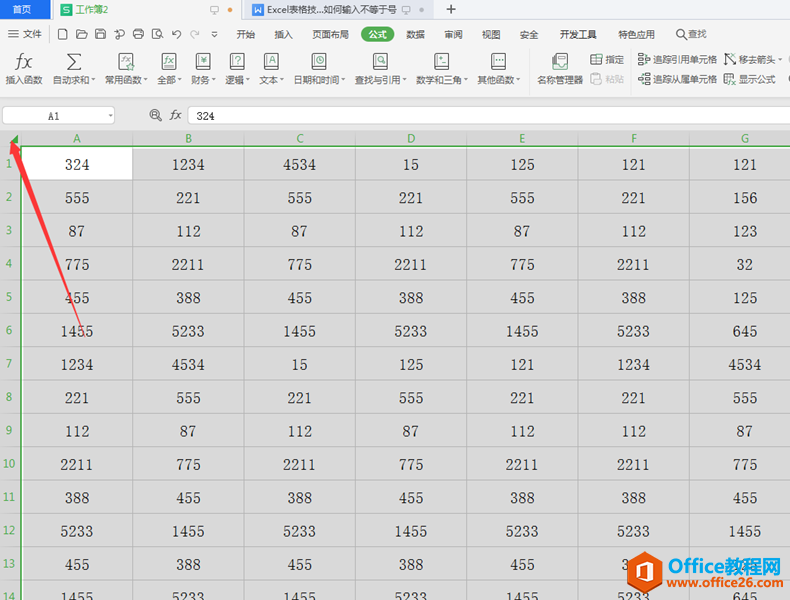Open the Math and Trig functions icon
Image resolution: width=790 pixels, height=600 pixels.
(441, 62)
